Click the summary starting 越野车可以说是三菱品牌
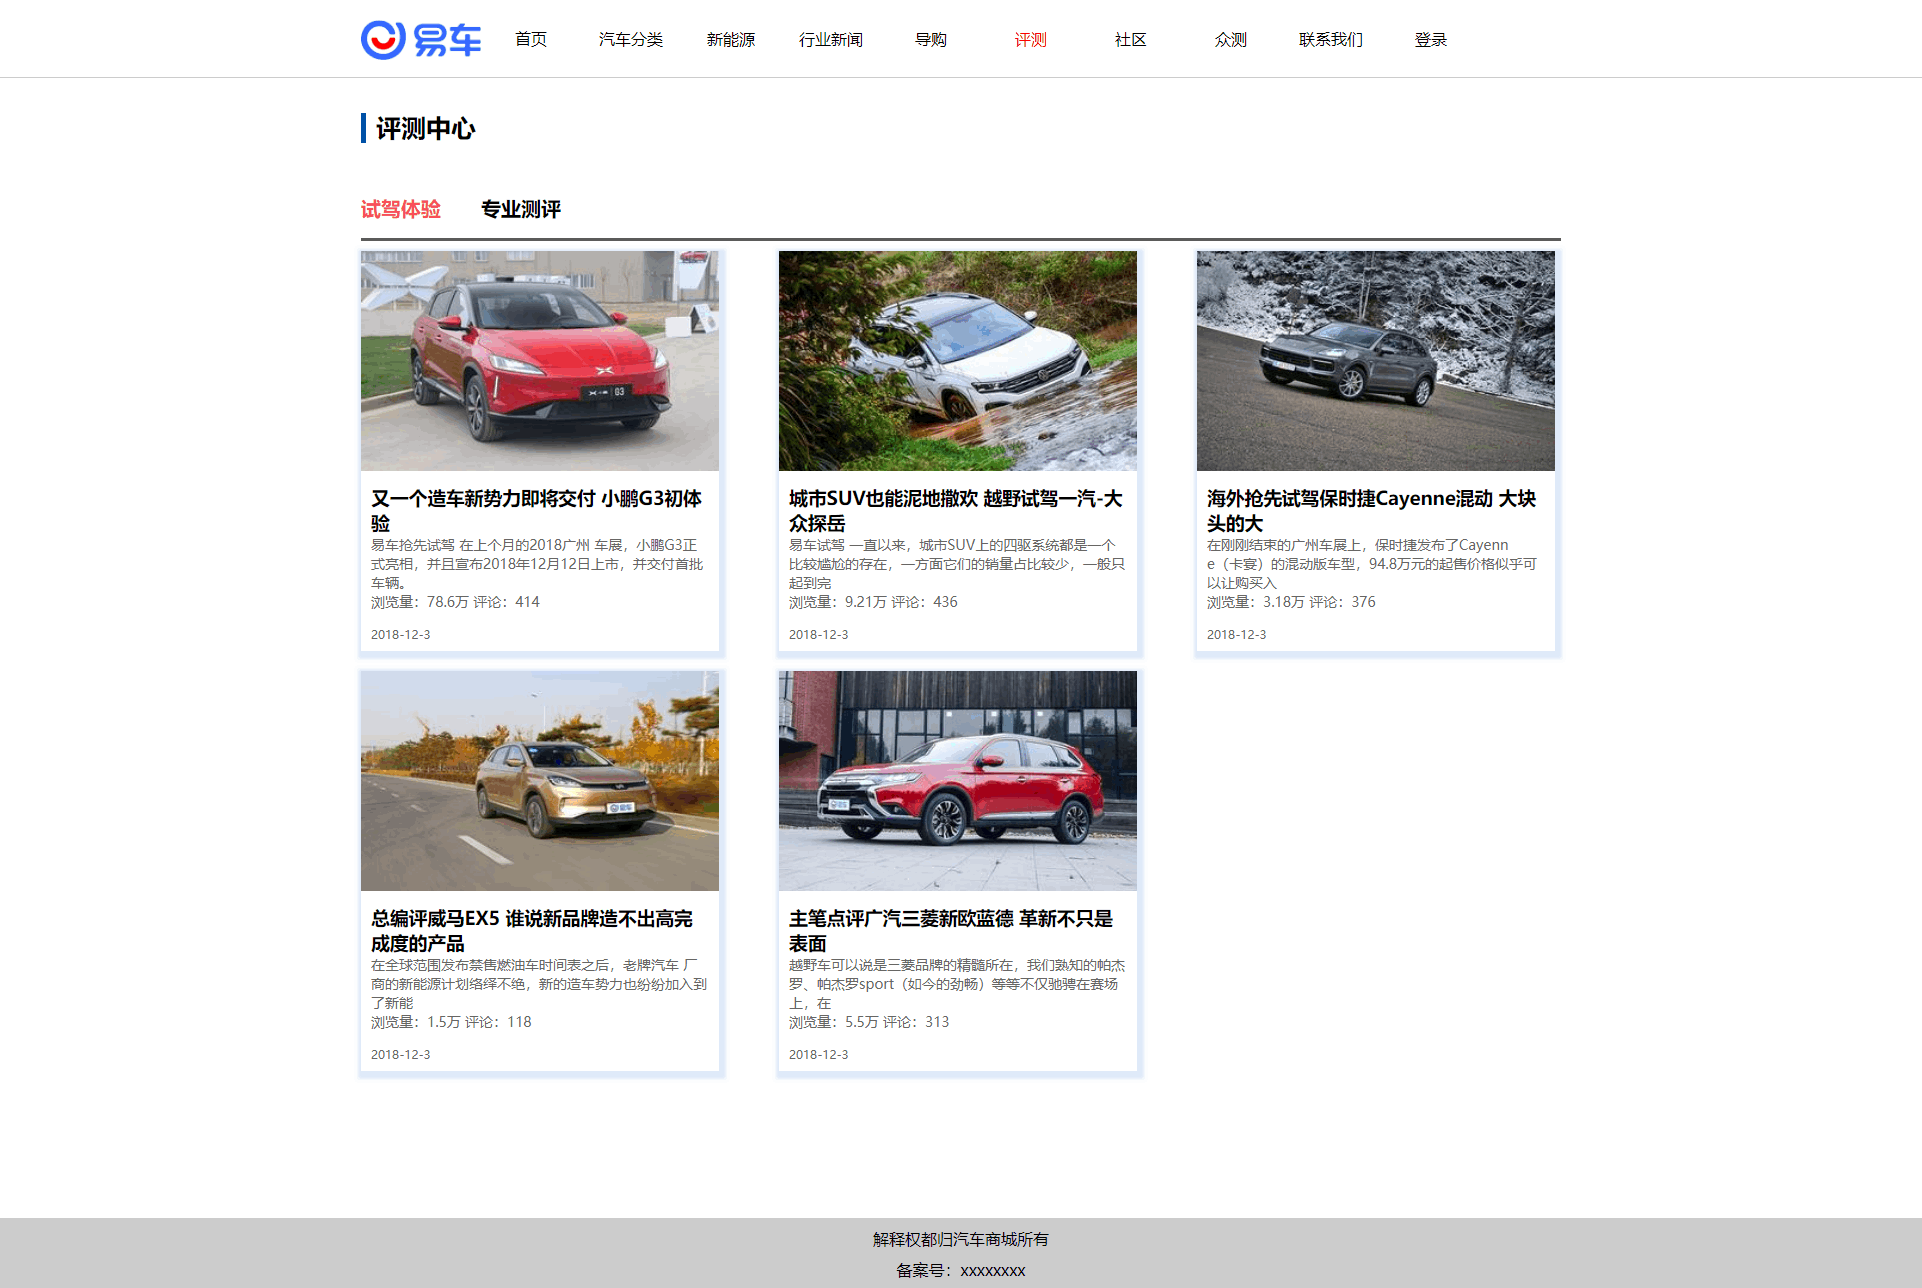The image size is (1922, 1288). coord(957,984)
